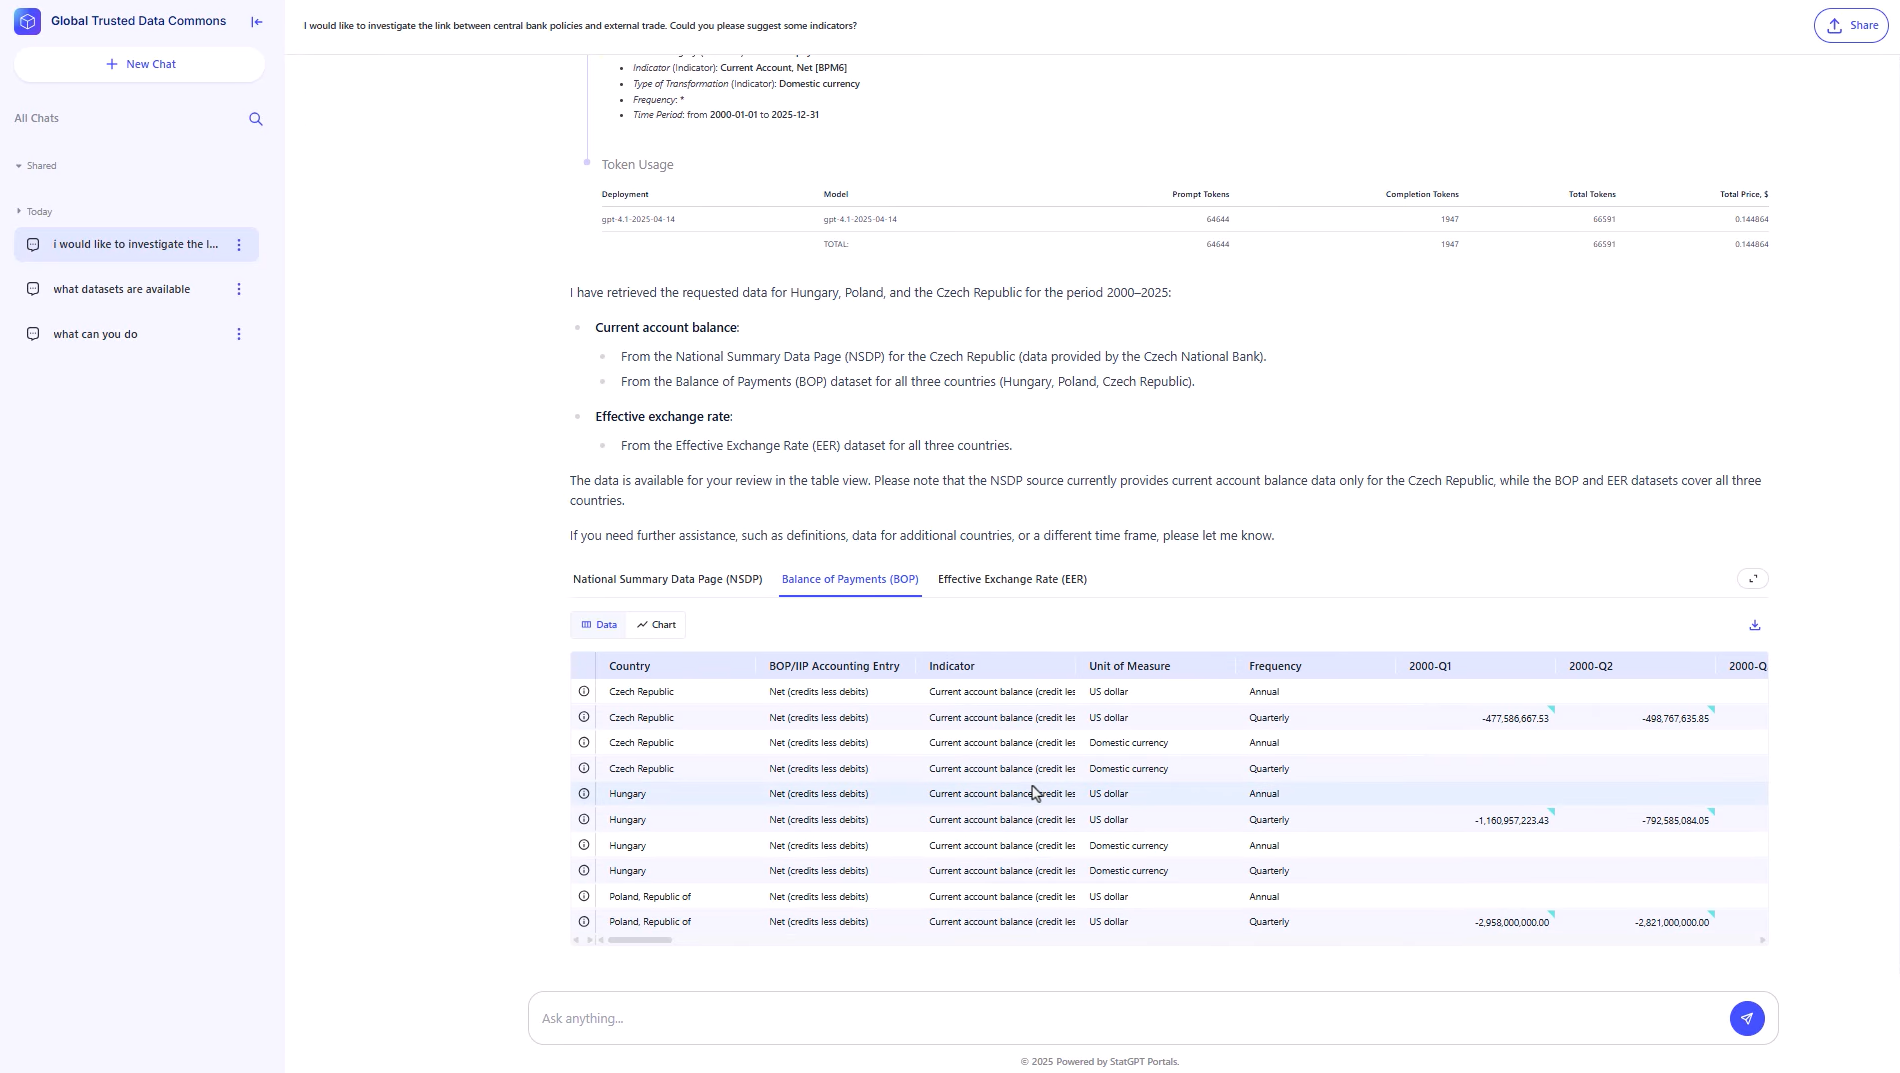Click the send message arrow button
Screen dimensions: 1900x1073
coord(1746,1018)
